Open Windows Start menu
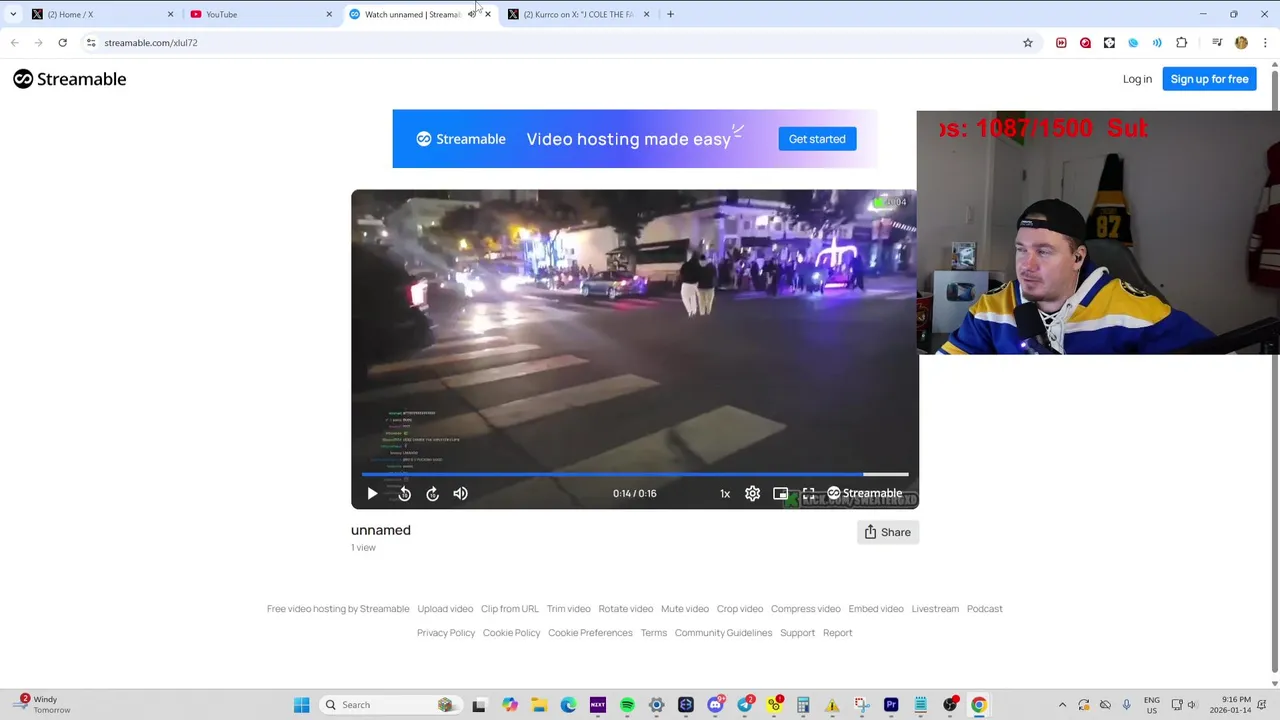The image size is (1280, 720). [301, 705]
